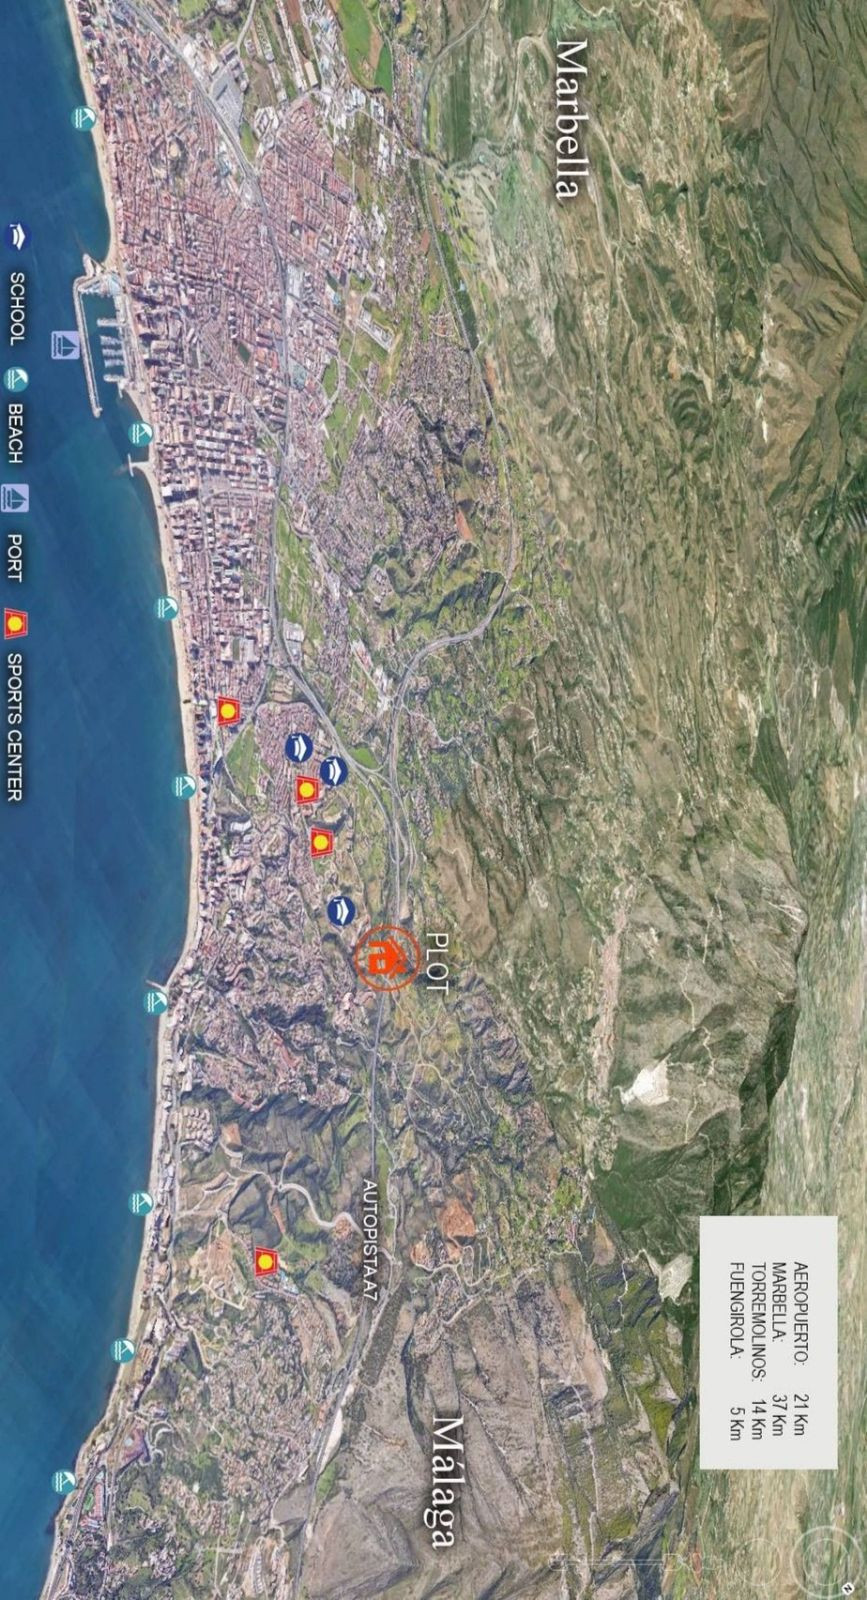
Task: Click the SCHOOL legend text
Action: (x=17, y=309)
